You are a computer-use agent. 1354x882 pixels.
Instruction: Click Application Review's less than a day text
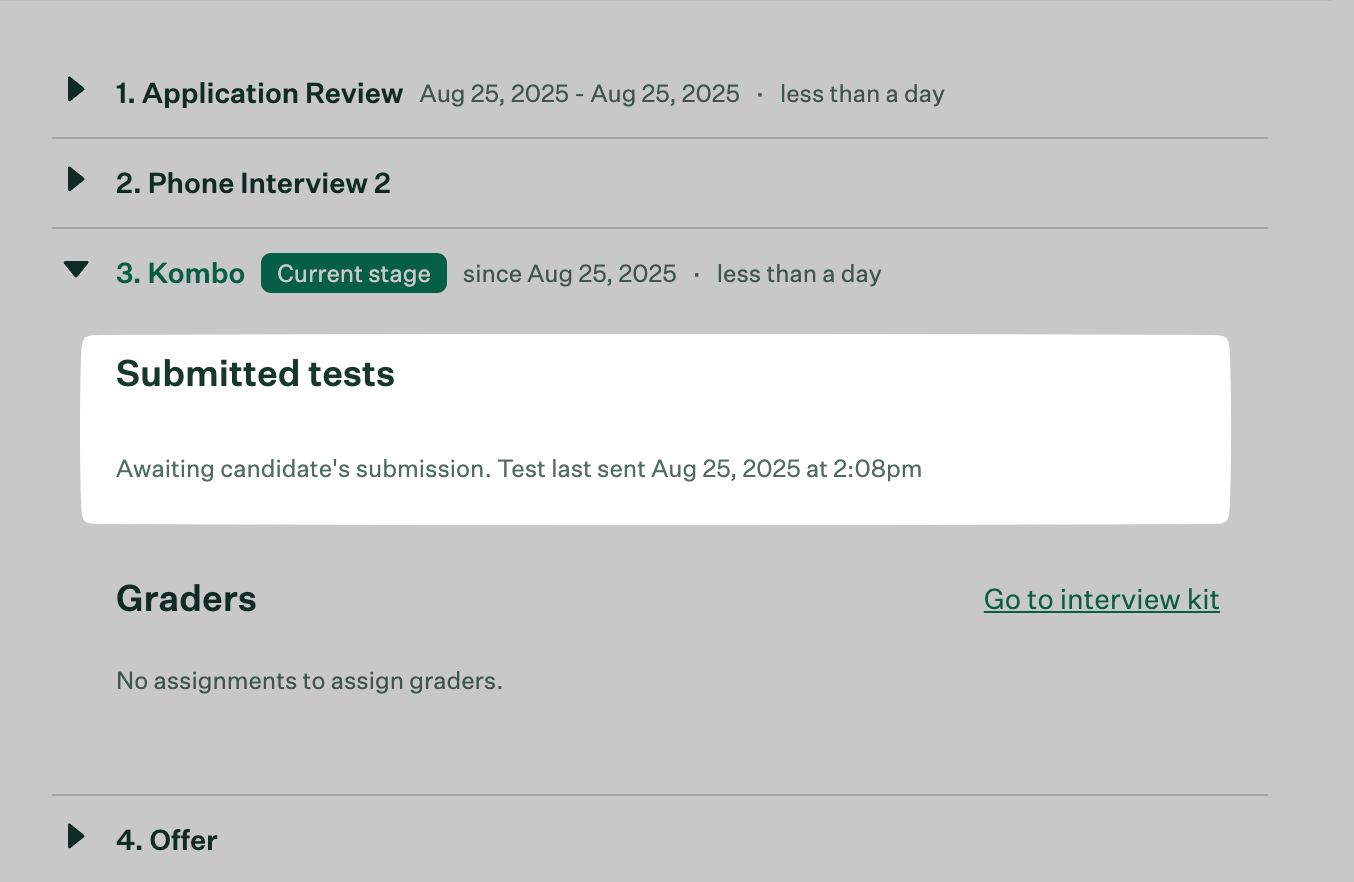coord(862,94)
